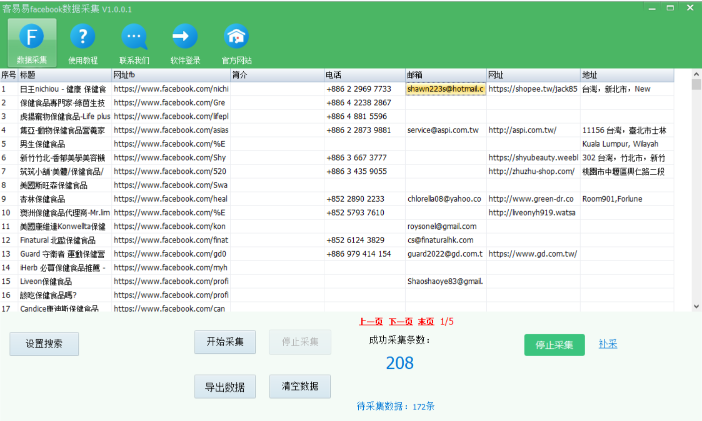This screenshot has width=702, height=421.
Task: Click the 补采 link
Action: click(x=608, y=344)
